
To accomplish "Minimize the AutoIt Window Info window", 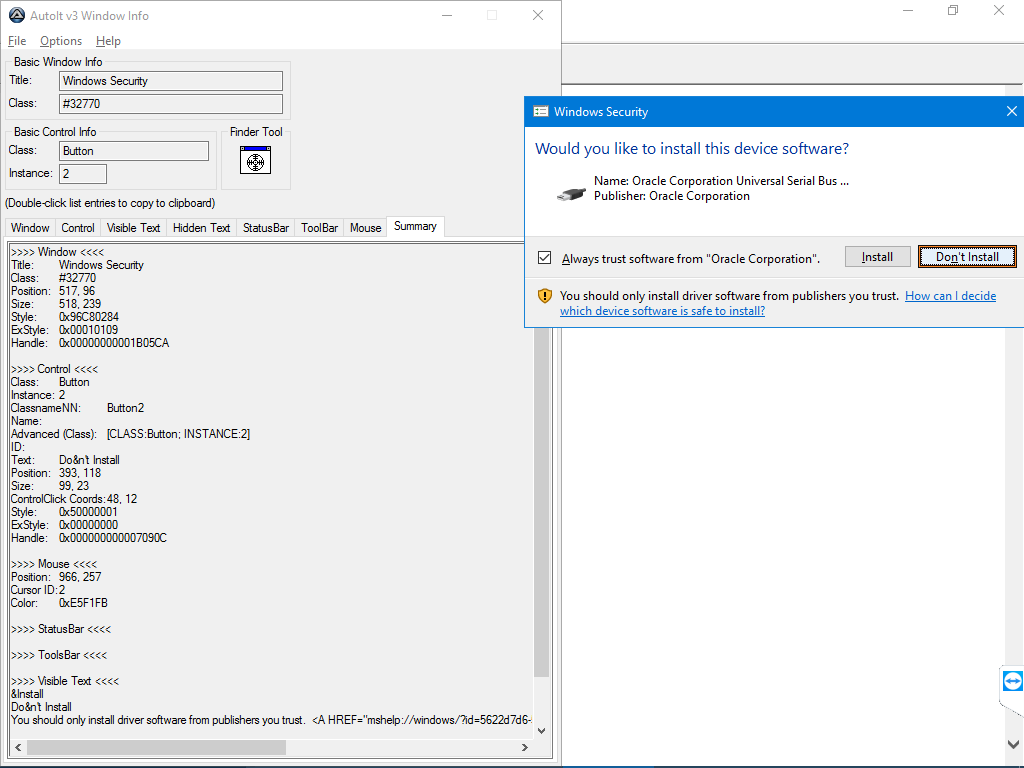I will click(x=447, y=15).
